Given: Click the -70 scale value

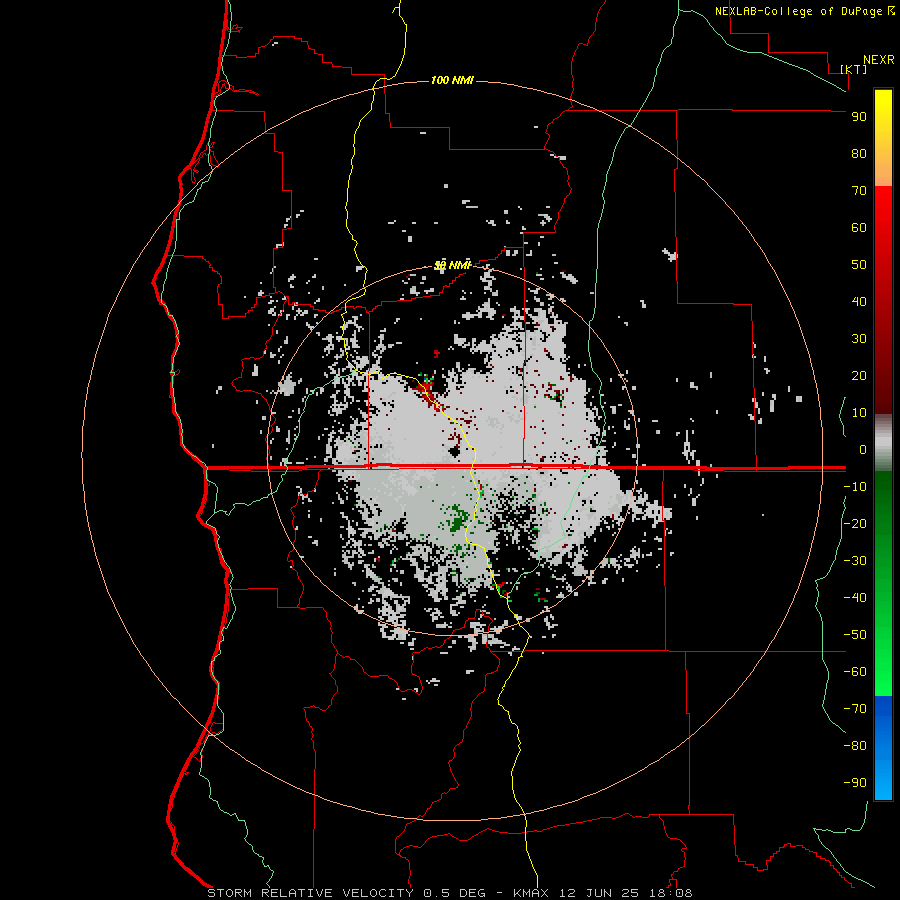Looking at the screenshot, I should point(855,708).
